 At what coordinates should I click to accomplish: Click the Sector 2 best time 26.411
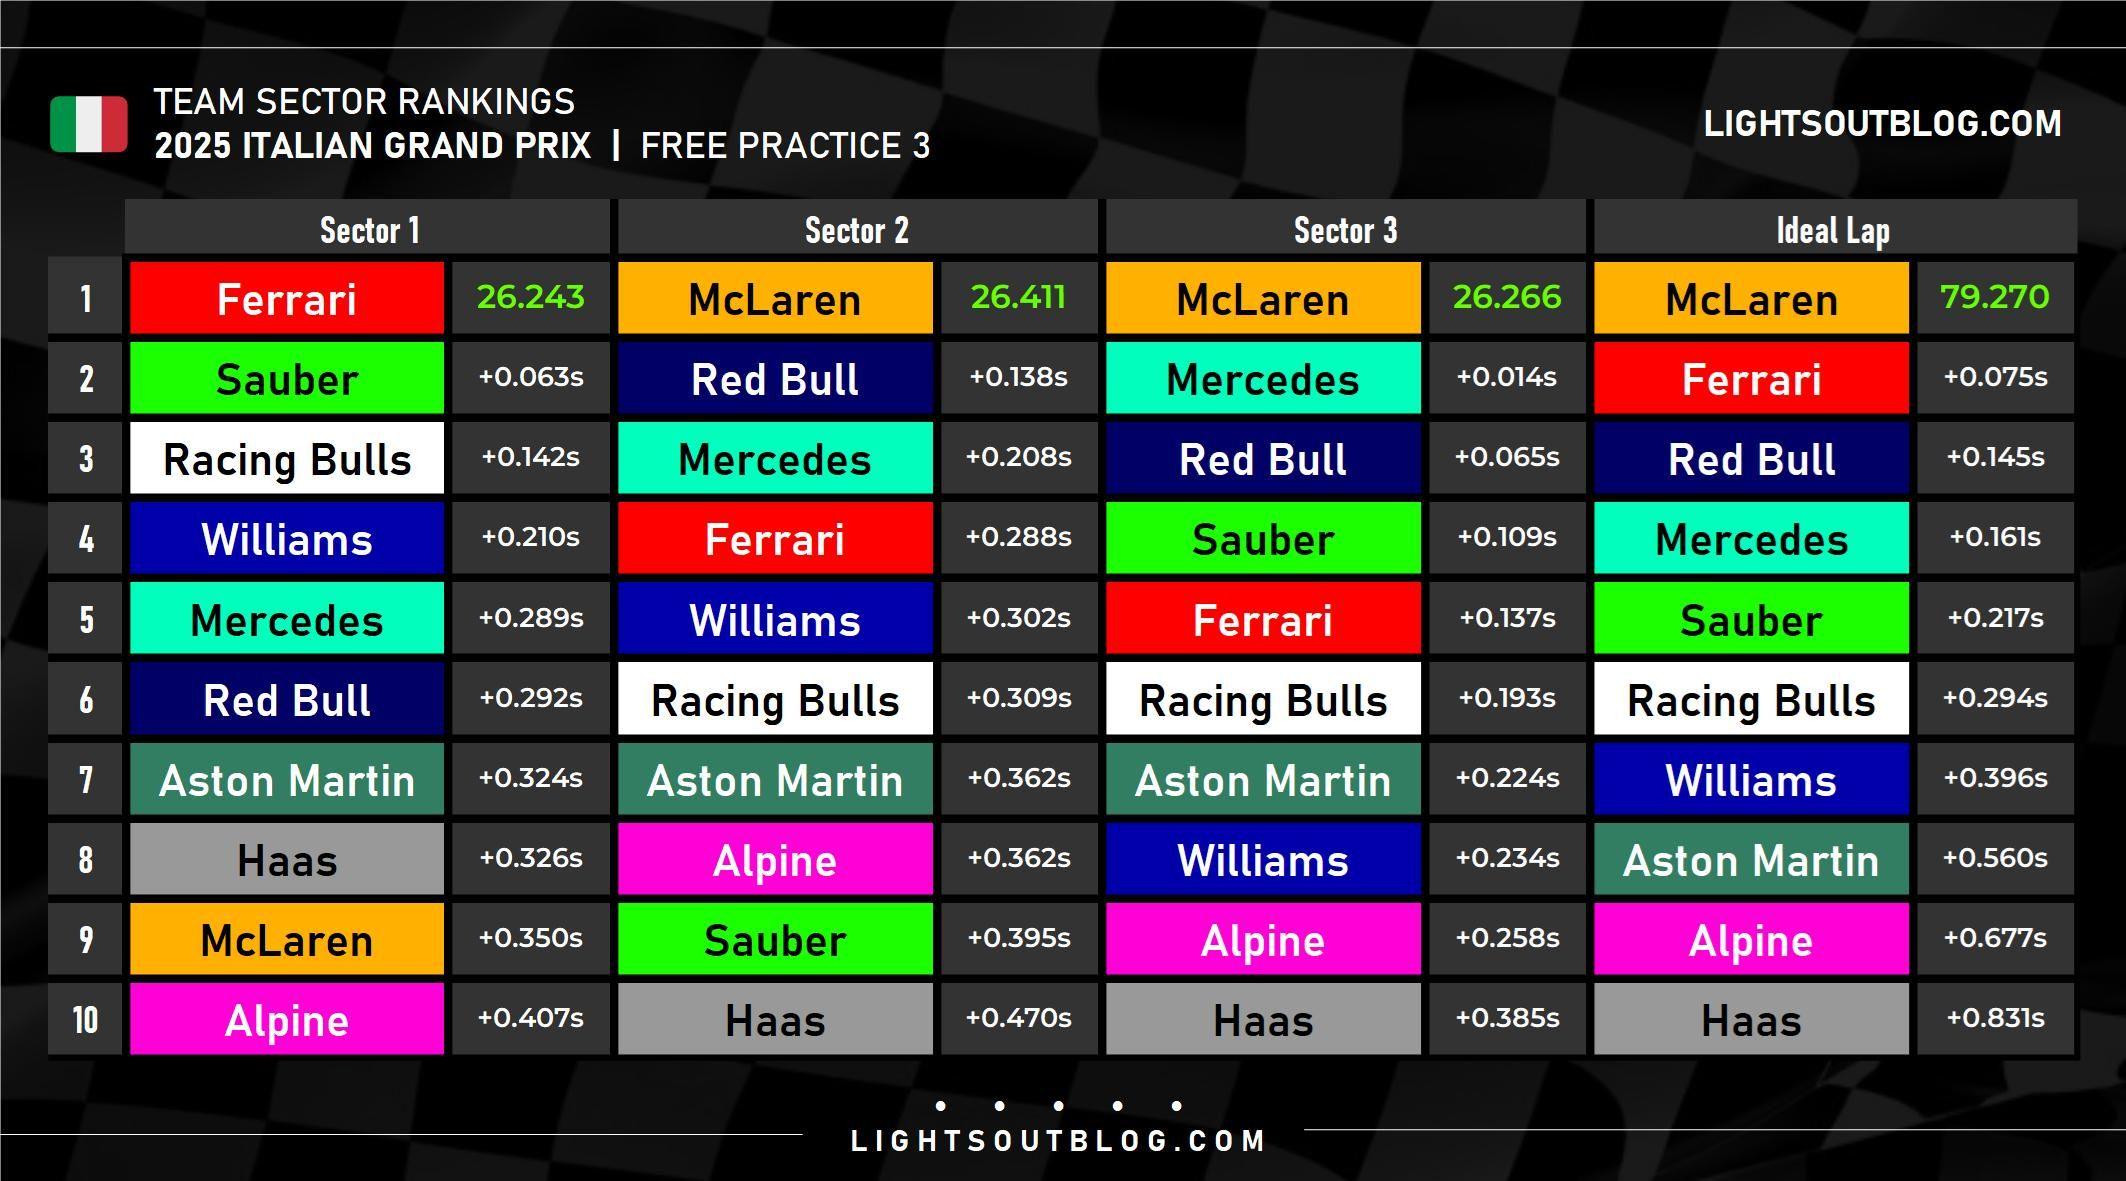pyautogui.click(x=1018, y=297)
